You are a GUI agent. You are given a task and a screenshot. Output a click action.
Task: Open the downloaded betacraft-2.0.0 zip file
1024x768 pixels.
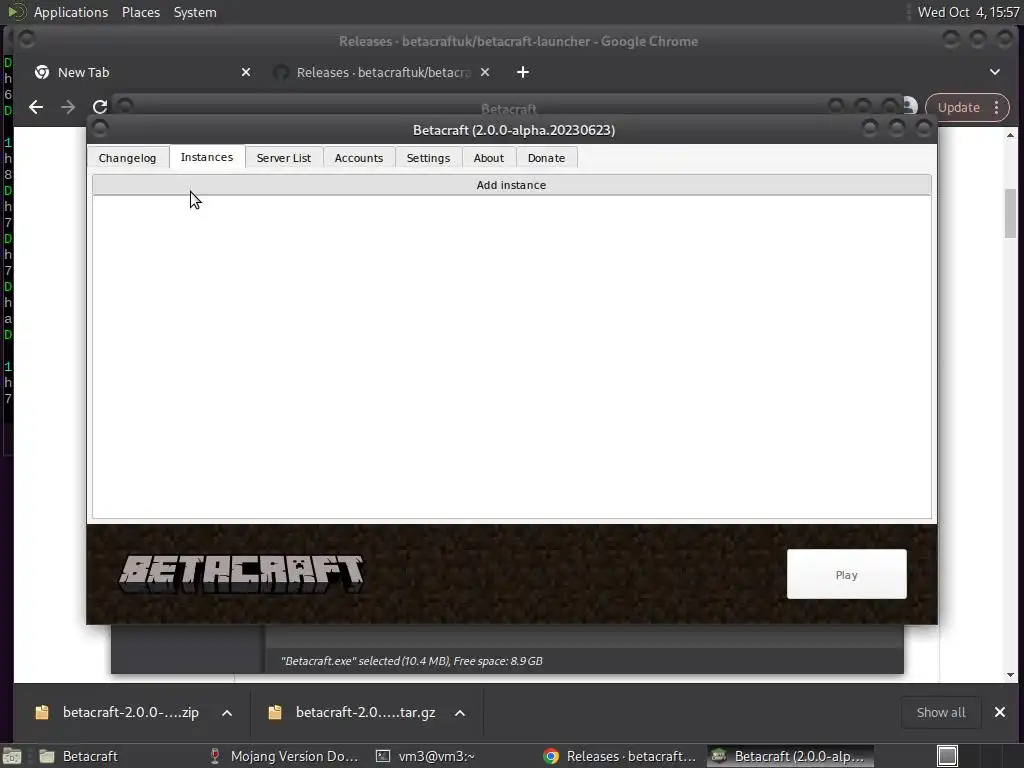point(131,712)
